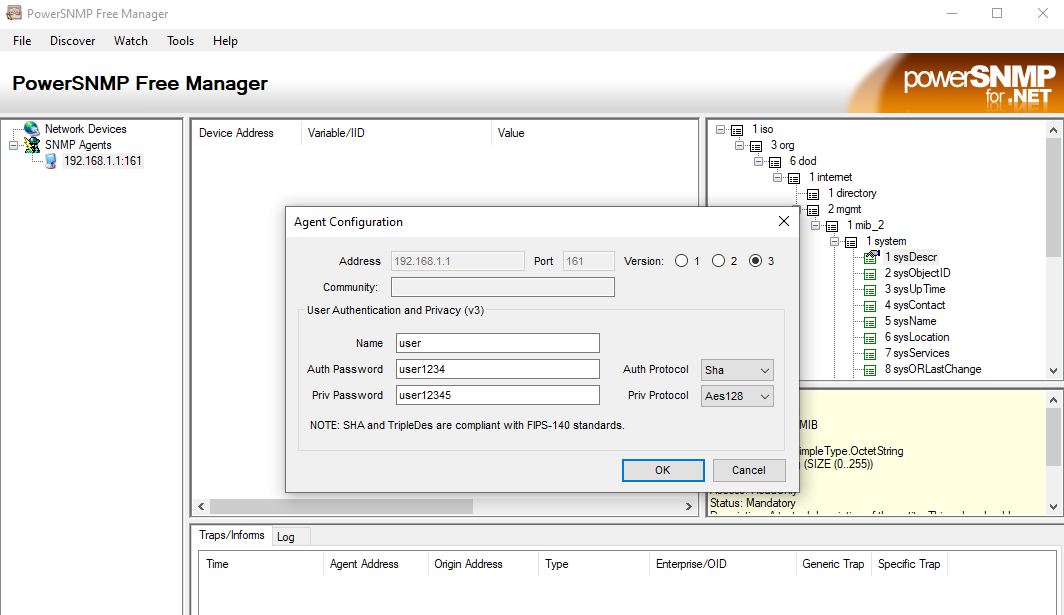Click the right arrow of horizontal scrollbar
The height and width of the screenshot is (615, 1064).
click(689, 506)
